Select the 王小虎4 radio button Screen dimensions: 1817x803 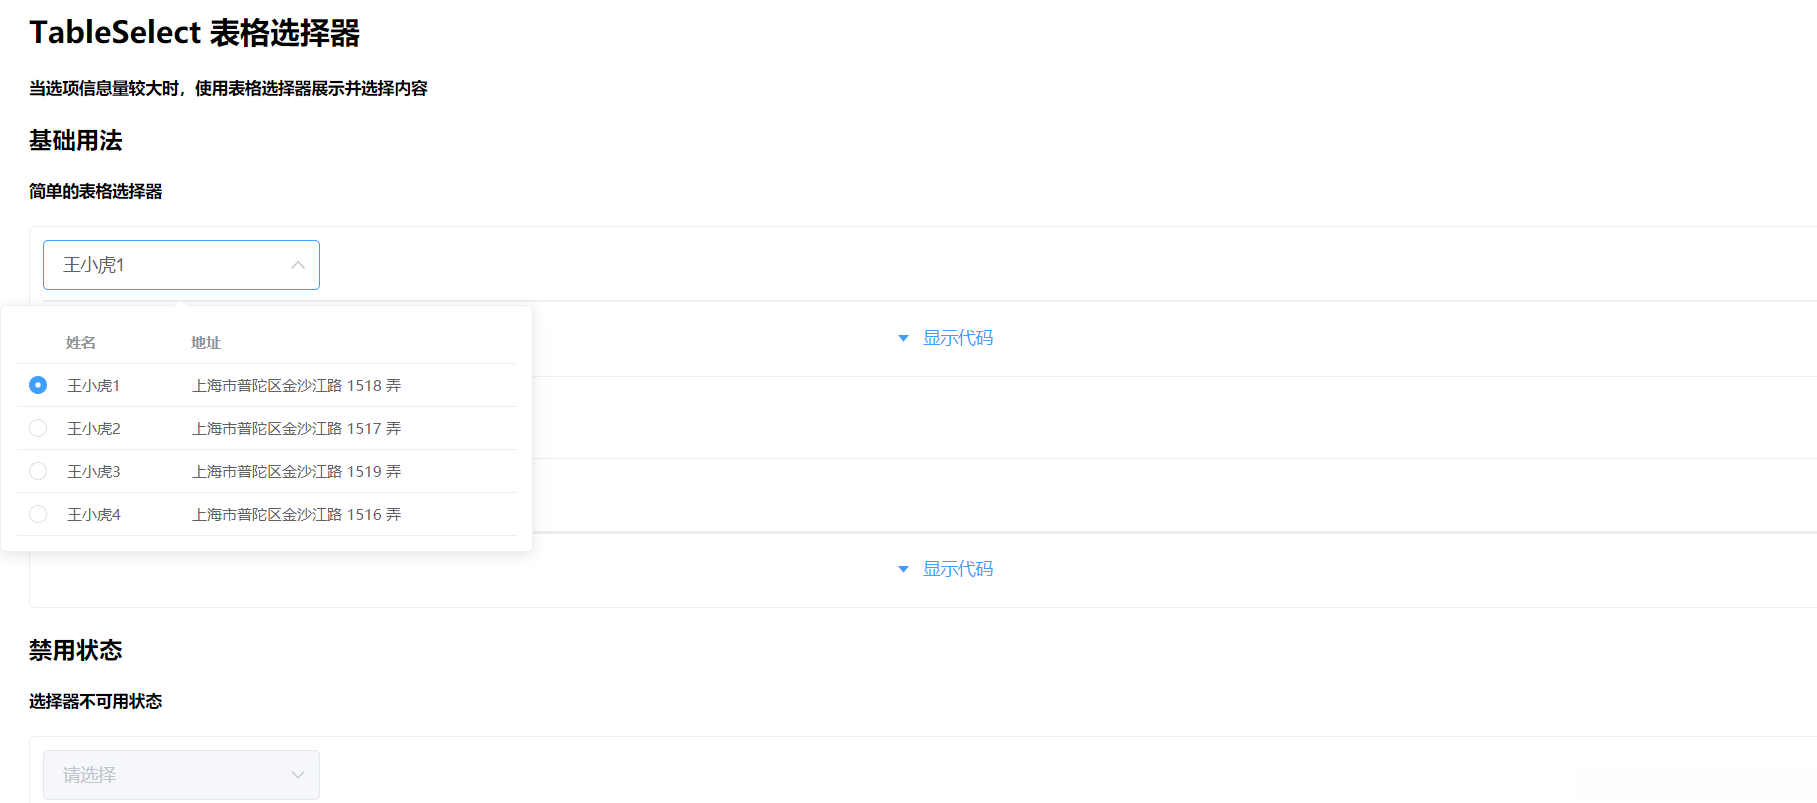[38, 514]
